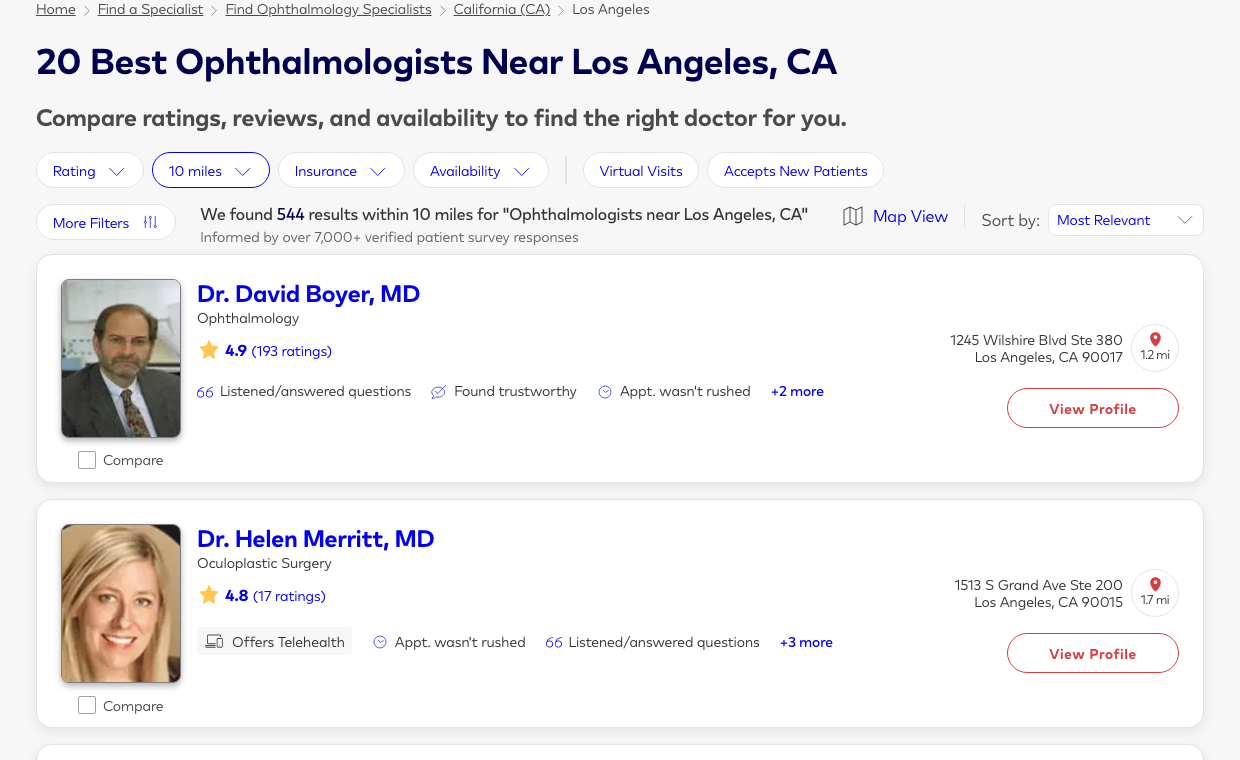Screen dimensions: 1240x760
Task: Open the (17 ratings) link
Action: tap(289, 596)
